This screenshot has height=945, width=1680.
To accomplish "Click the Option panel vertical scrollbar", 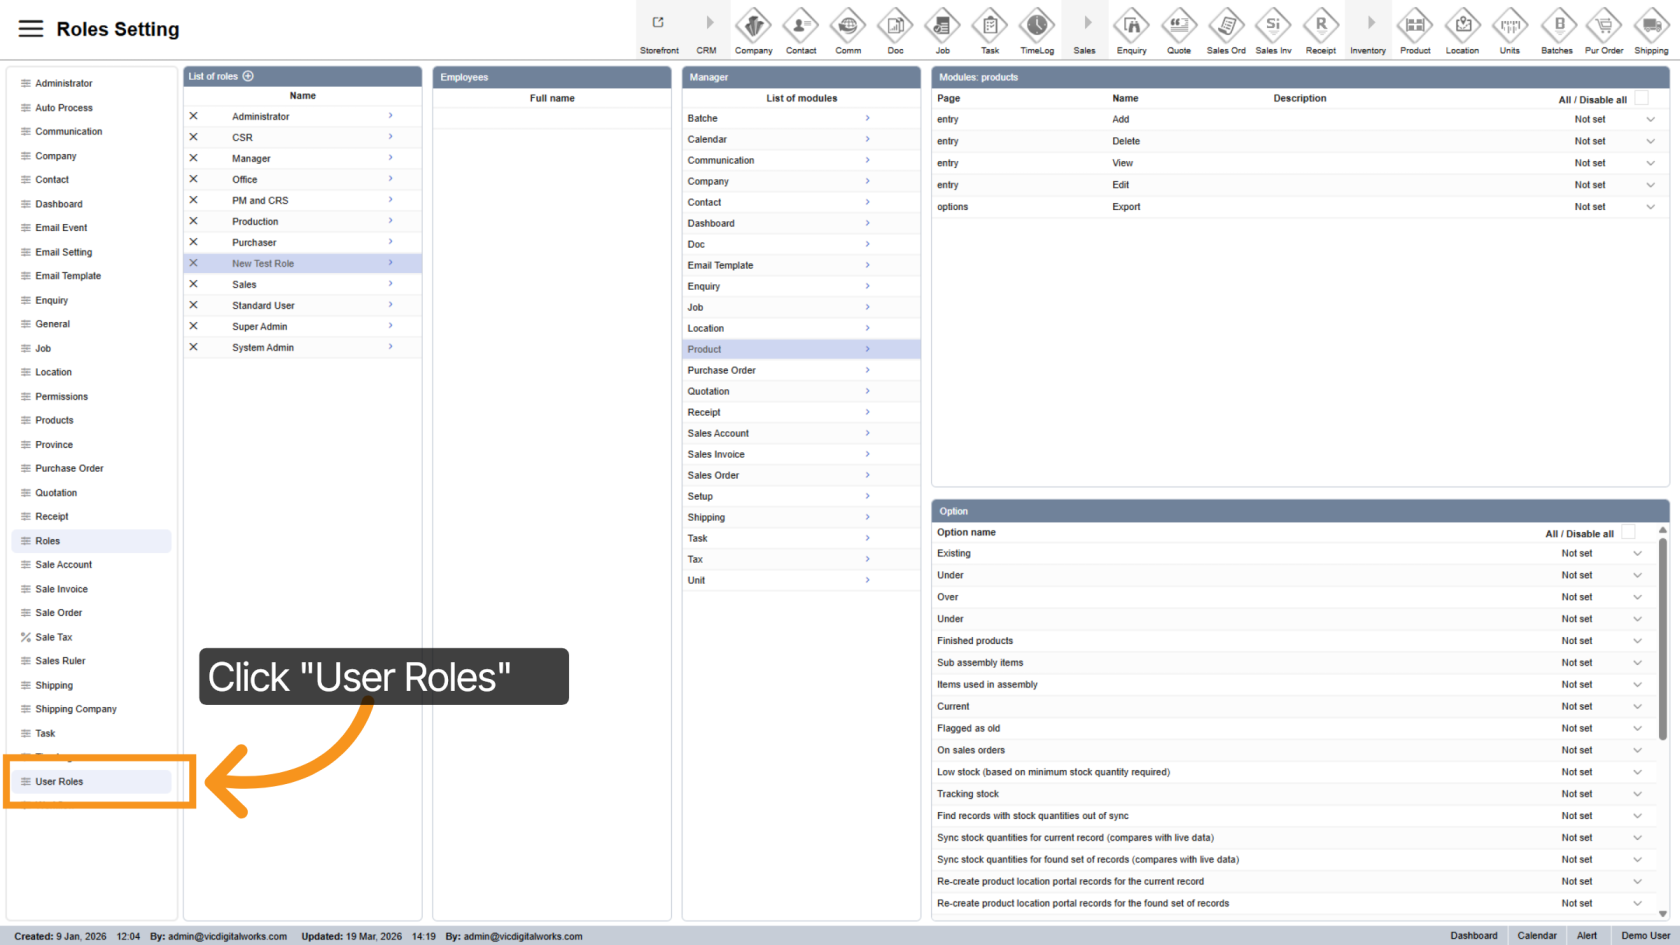I will click(1663, 640).
